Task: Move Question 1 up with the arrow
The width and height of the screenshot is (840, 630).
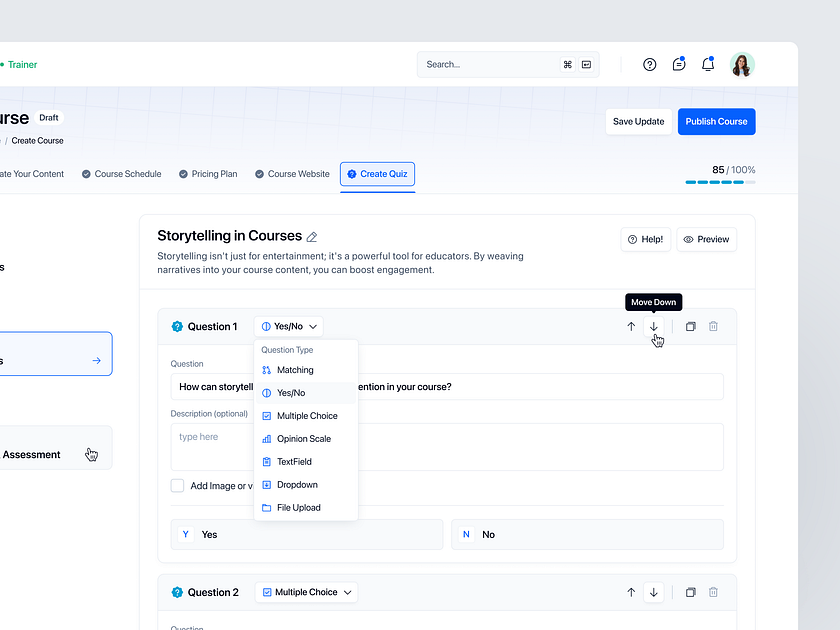Action: tap(631, 326)
